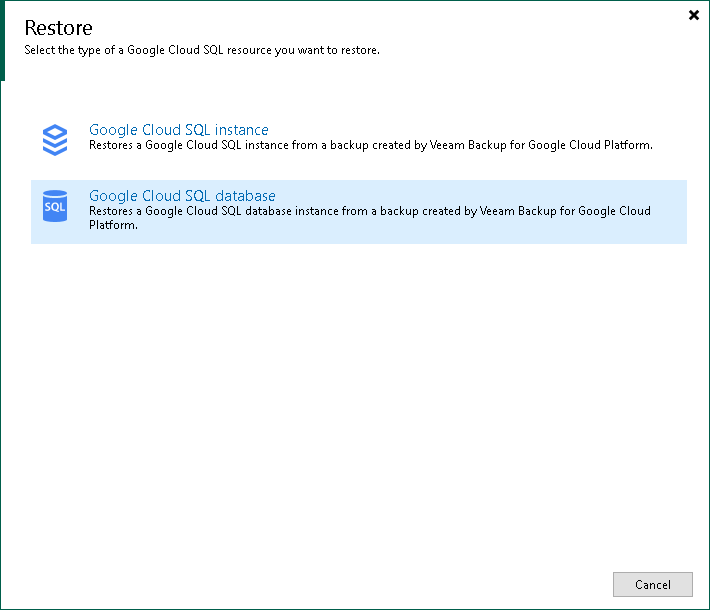This screenshot has height=610, width=710.
Task: Click the Cloud SQL instance description text
Action: tap(370, 145)
